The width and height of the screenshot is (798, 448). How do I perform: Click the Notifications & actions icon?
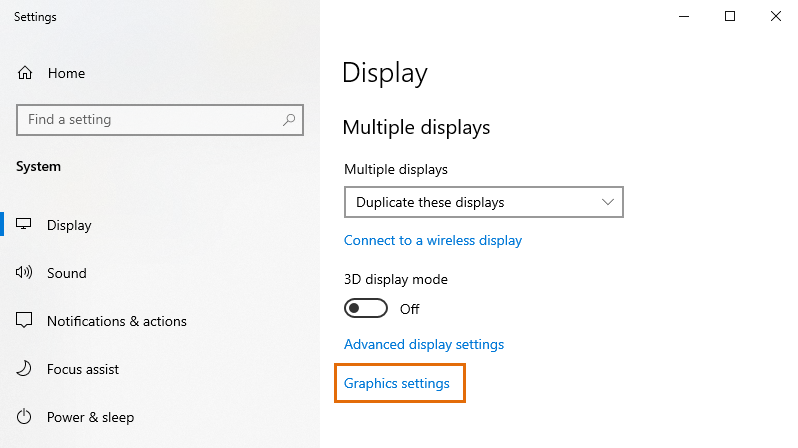[x=25, y=321]
